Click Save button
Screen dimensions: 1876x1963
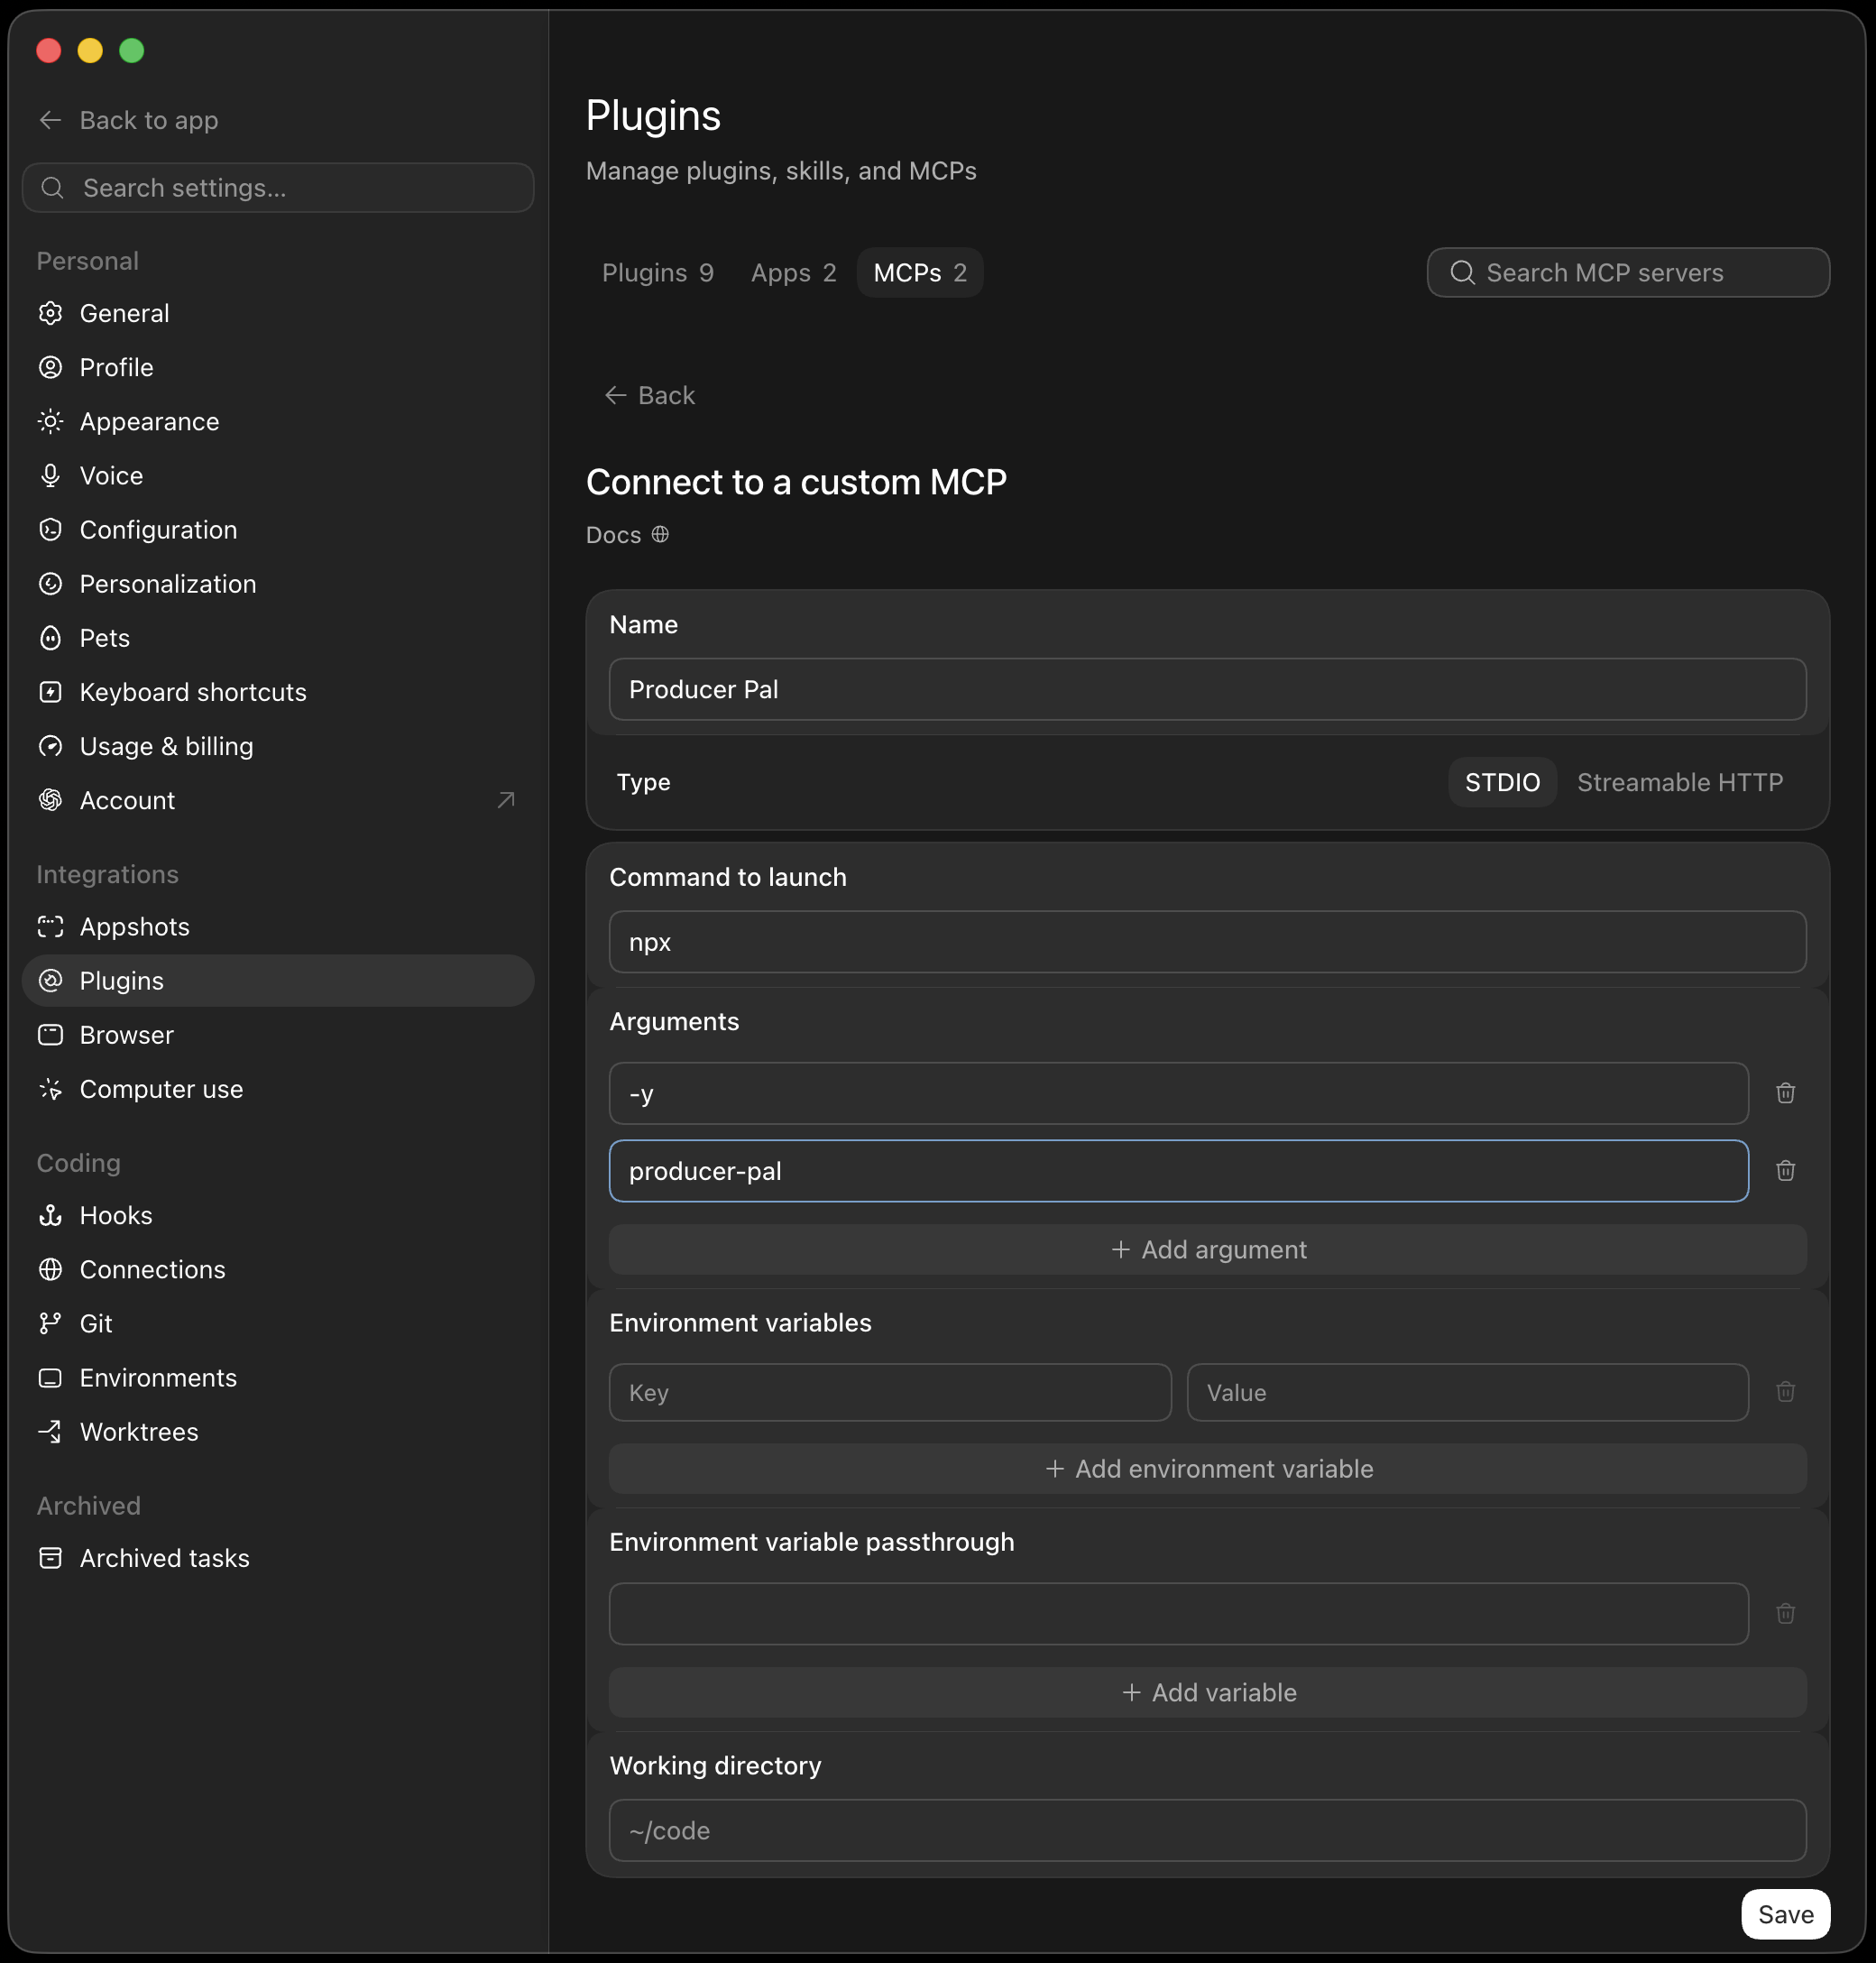[1785, 1914]
